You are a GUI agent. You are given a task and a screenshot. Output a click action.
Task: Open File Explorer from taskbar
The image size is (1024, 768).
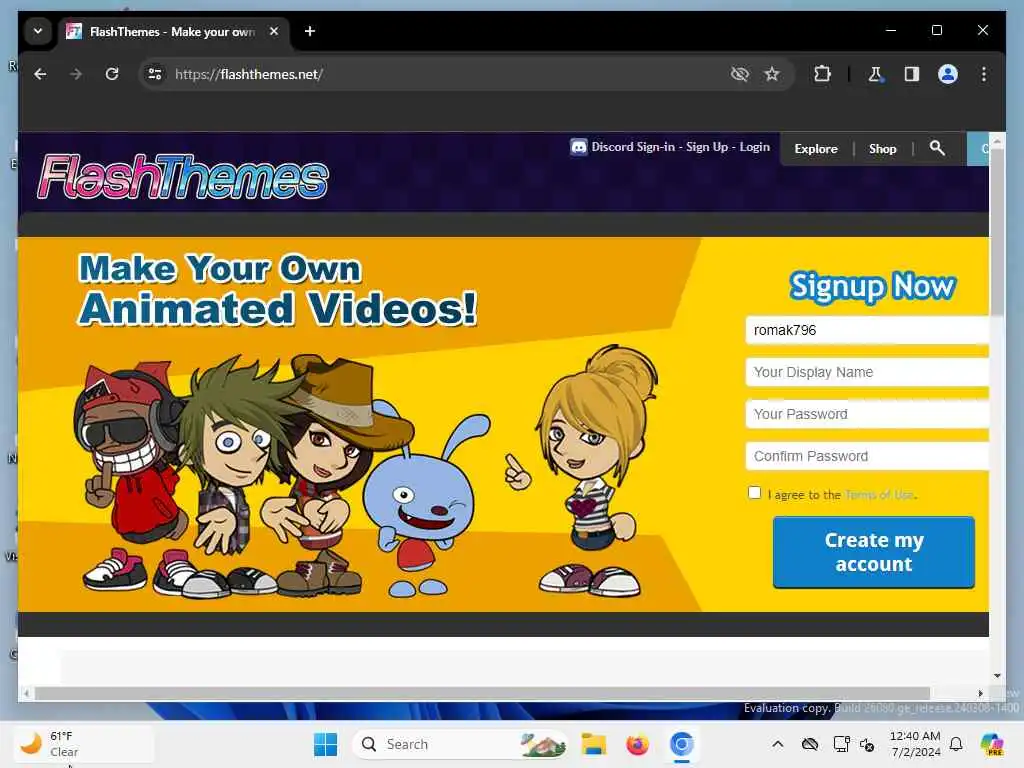click(594, 744)
